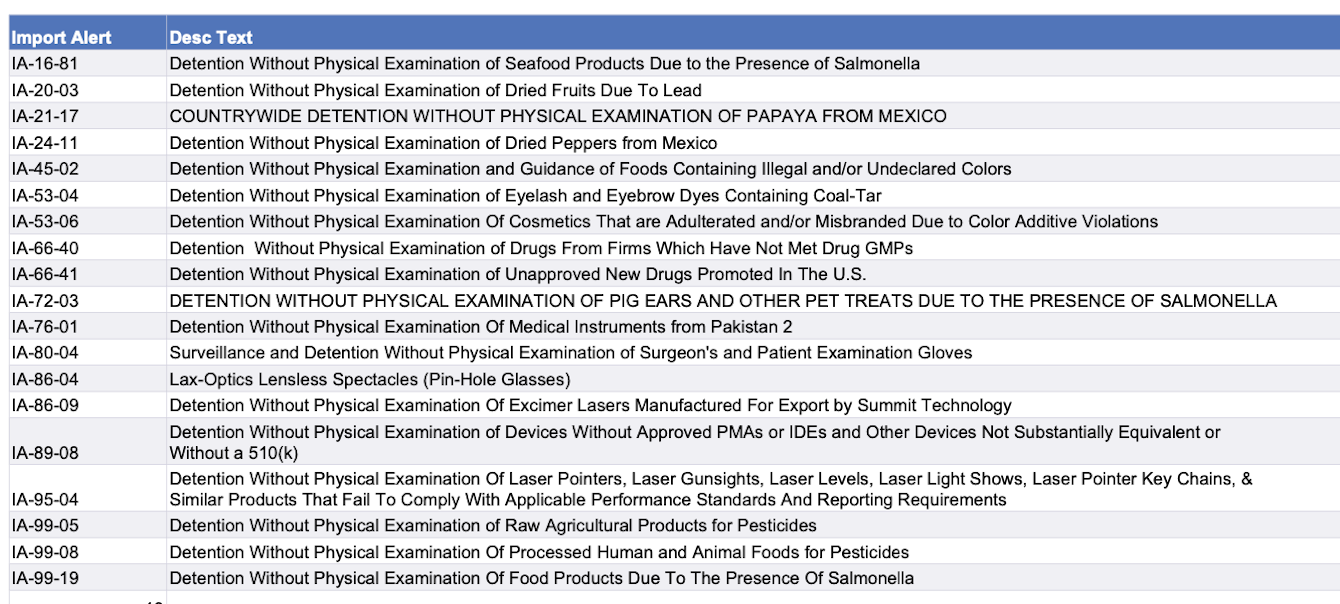Click the Eyelash and Eyebrow Dyes description
Image resolution: width=1340 pixels, height=604 pixels.
[x=525, y=195]
